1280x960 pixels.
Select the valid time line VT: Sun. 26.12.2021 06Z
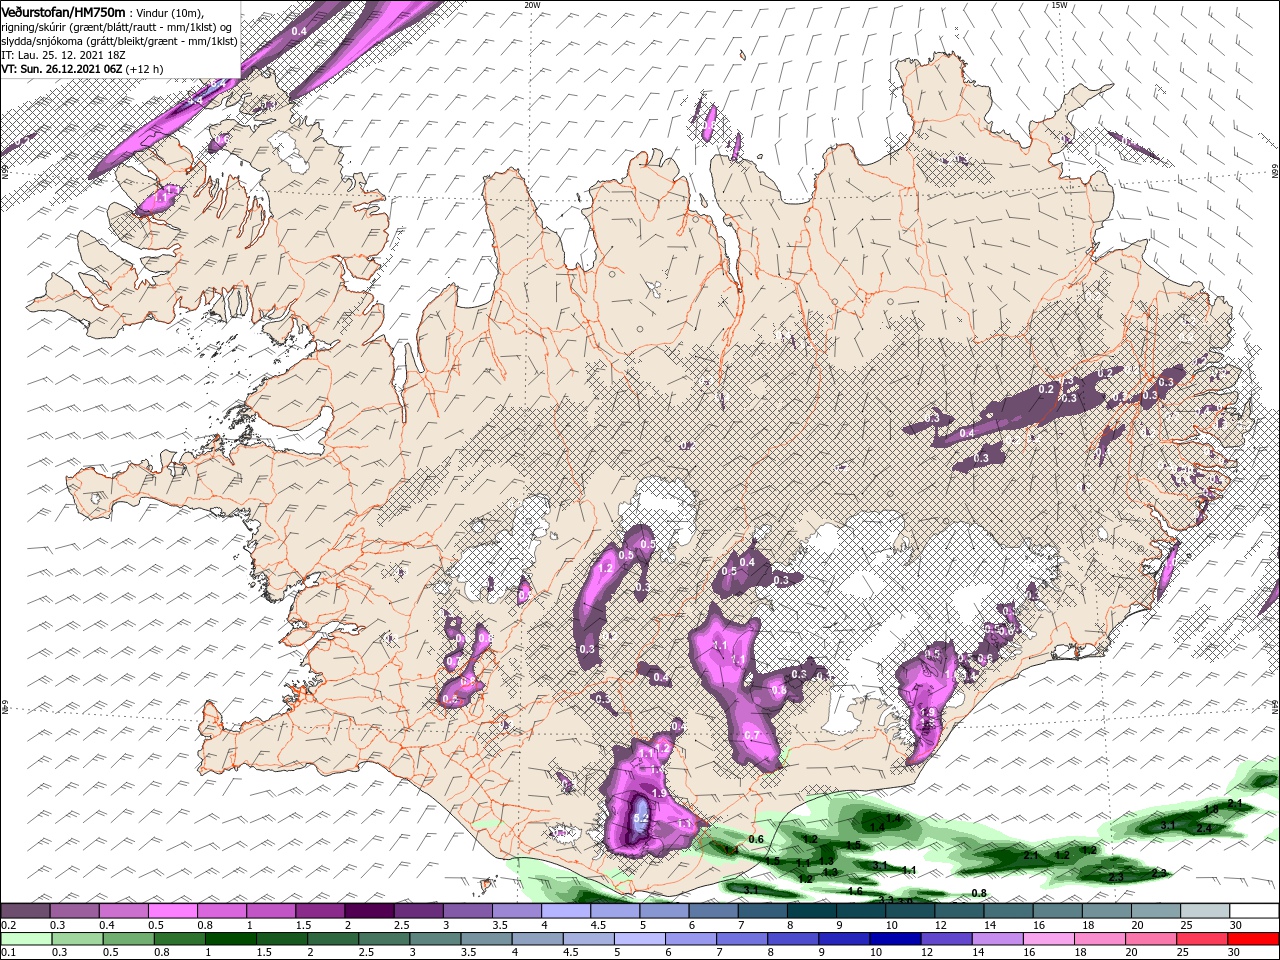tap(62, 69)
